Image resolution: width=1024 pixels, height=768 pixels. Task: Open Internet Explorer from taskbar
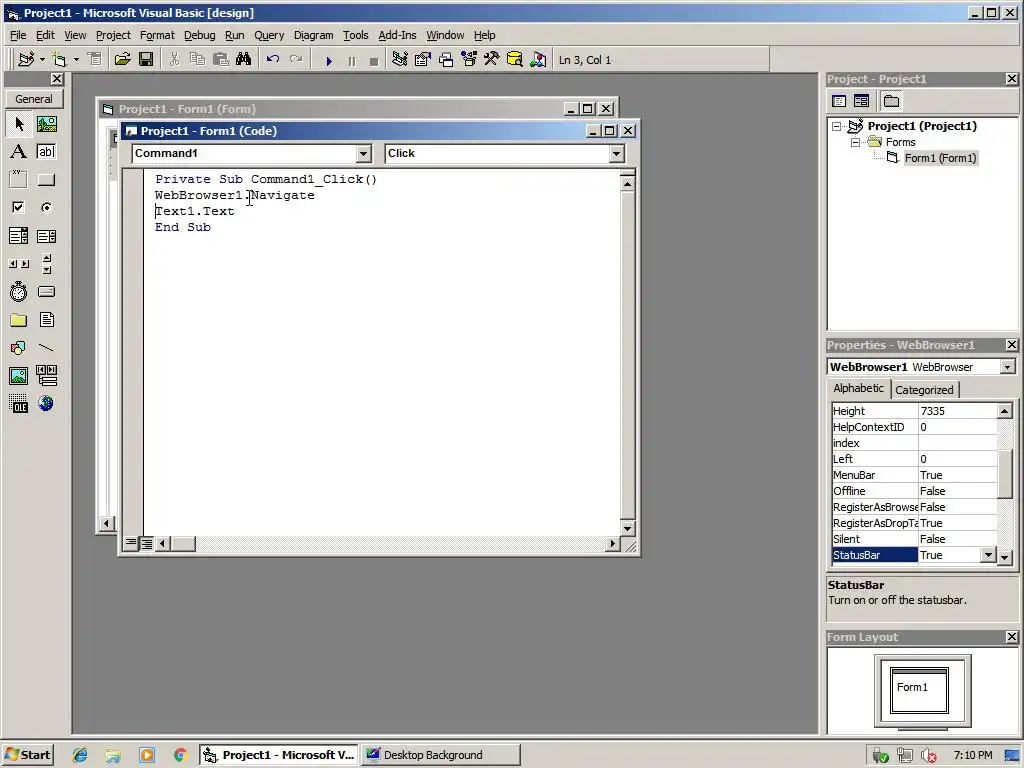(80, 755)
